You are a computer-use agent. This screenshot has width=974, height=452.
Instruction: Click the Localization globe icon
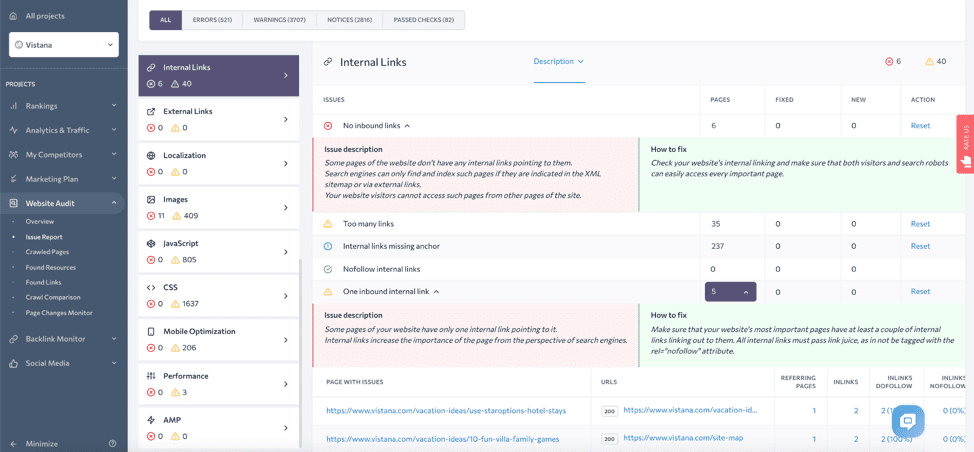coord(150,156)
